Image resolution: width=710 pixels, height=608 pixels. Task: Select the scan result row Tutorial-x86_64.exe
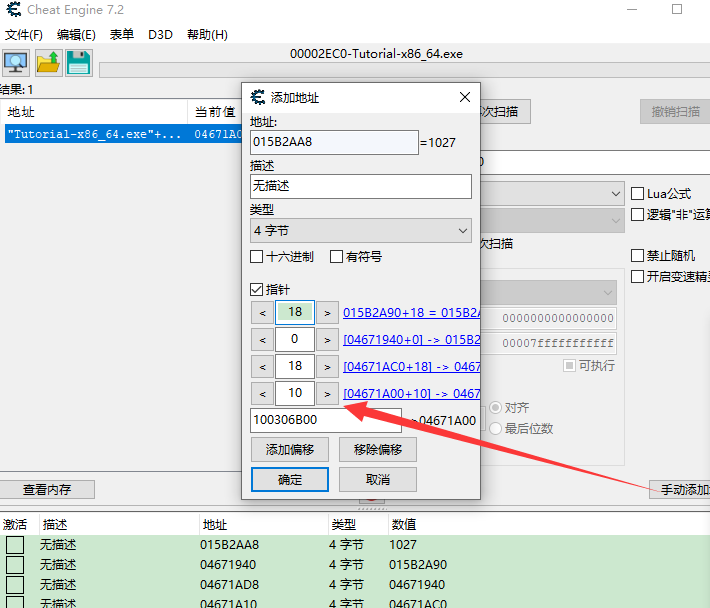click(123, 134)
